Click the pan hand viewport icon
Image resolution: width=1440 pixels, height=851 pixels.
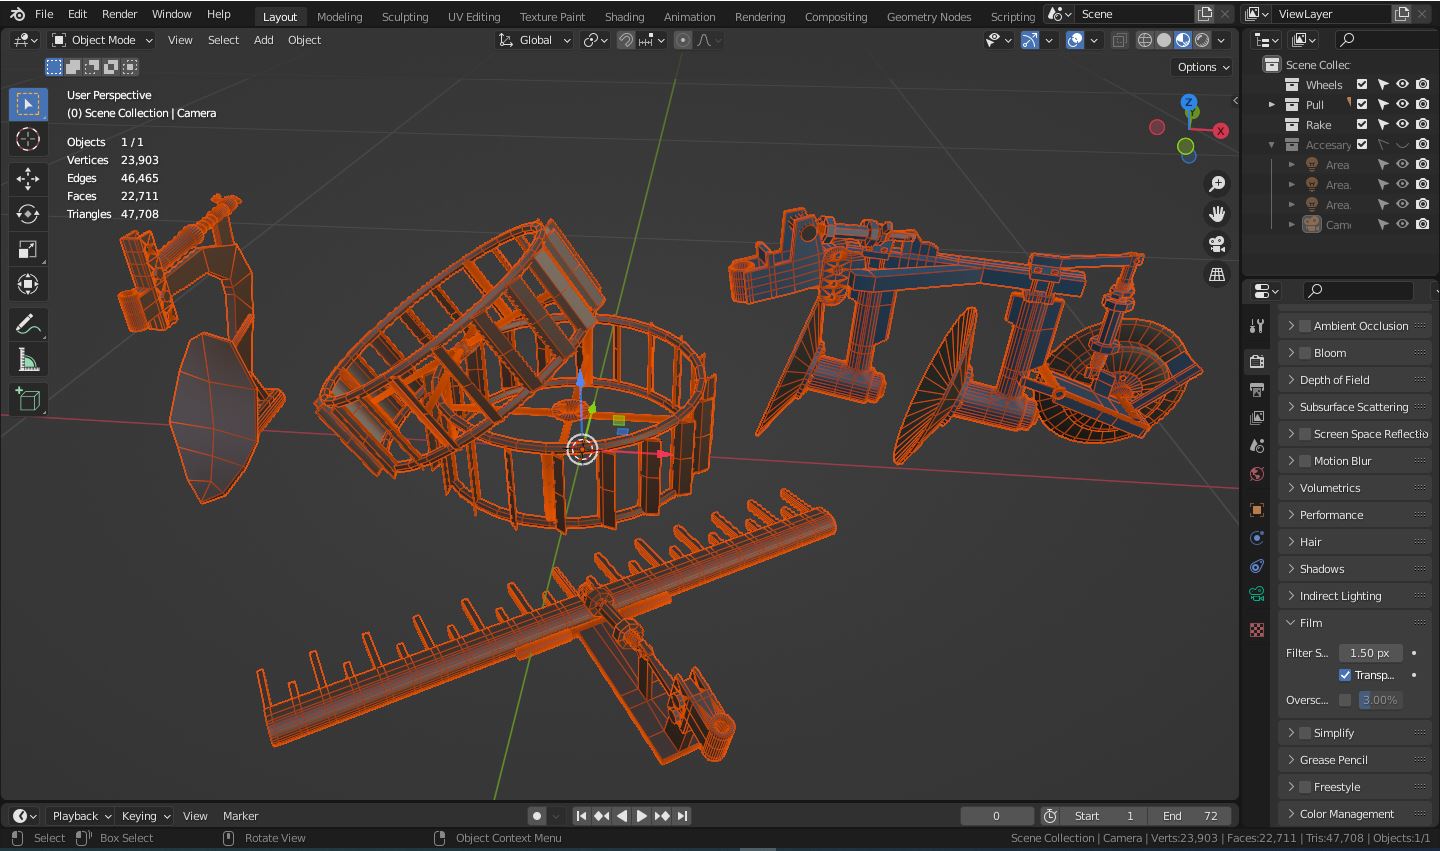tap(1217, 214)
